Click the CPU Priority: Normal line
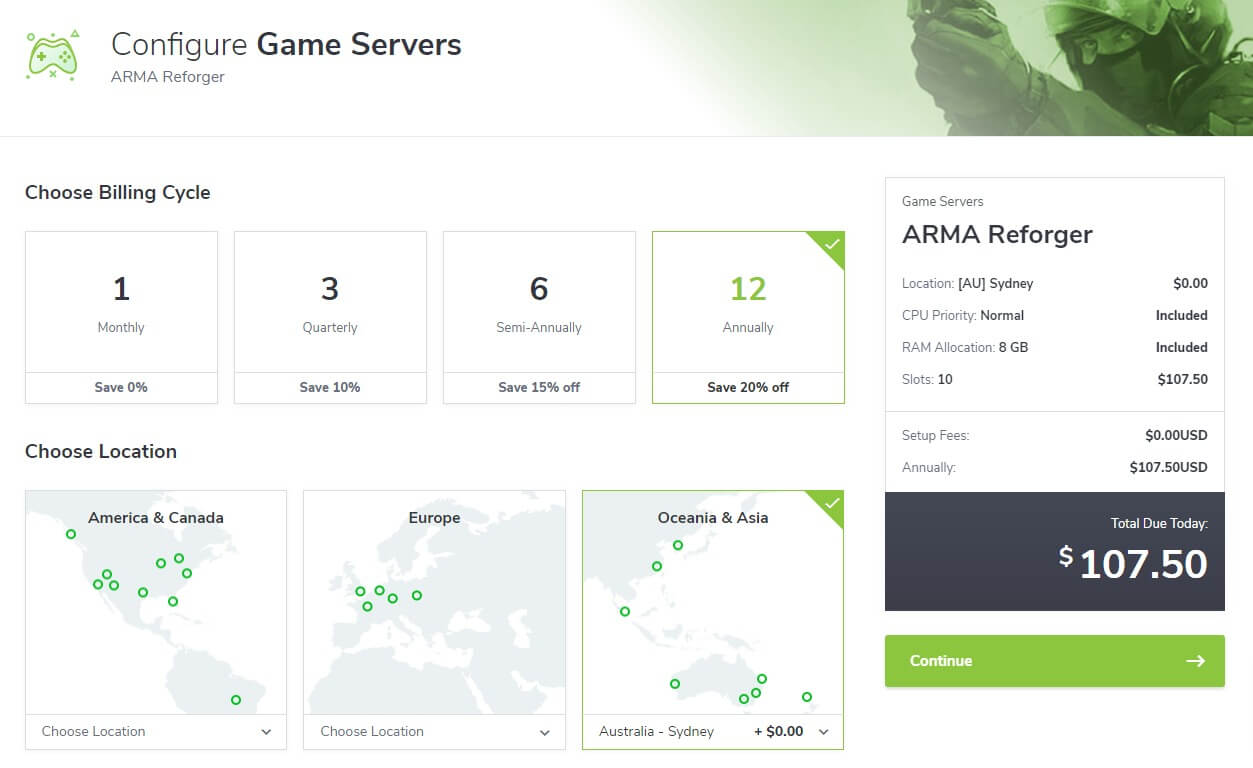1253x768 pixels. coord(1055,316)
